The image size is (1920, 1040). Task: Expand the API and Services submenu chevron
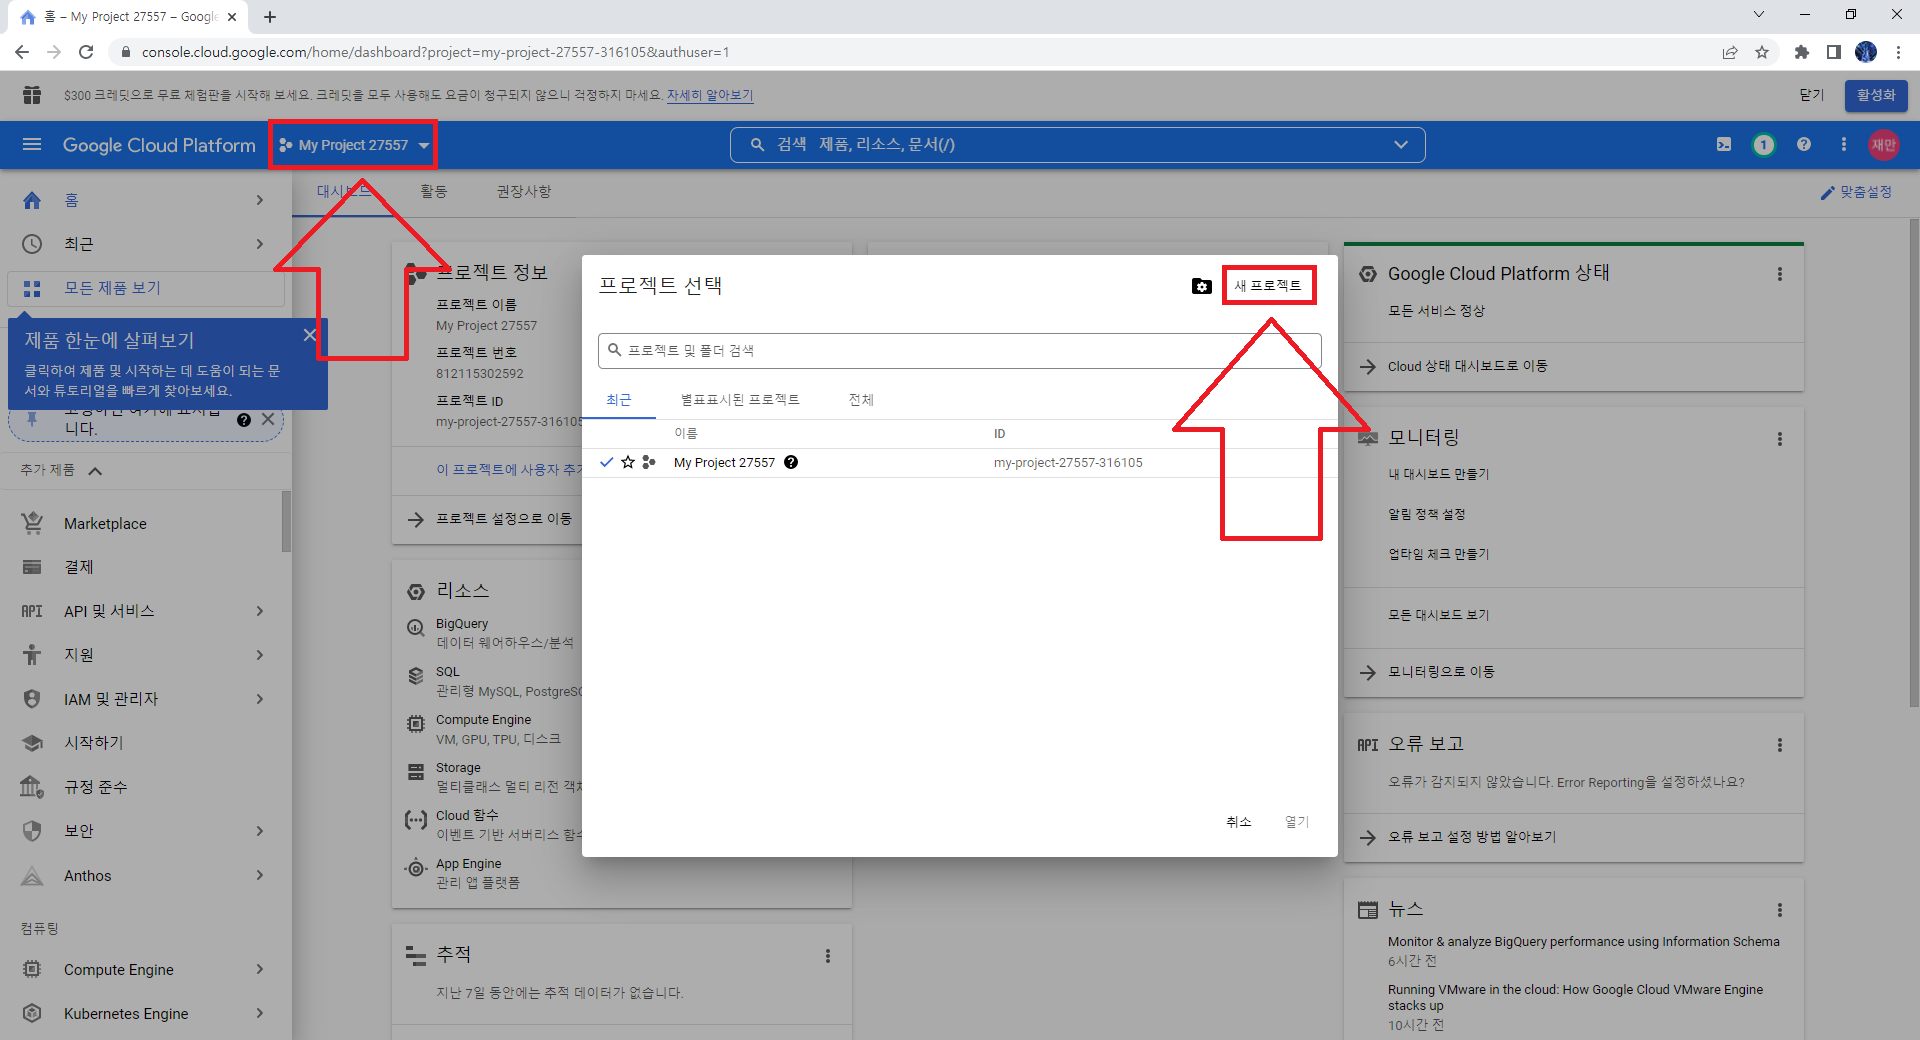(260, 611)
